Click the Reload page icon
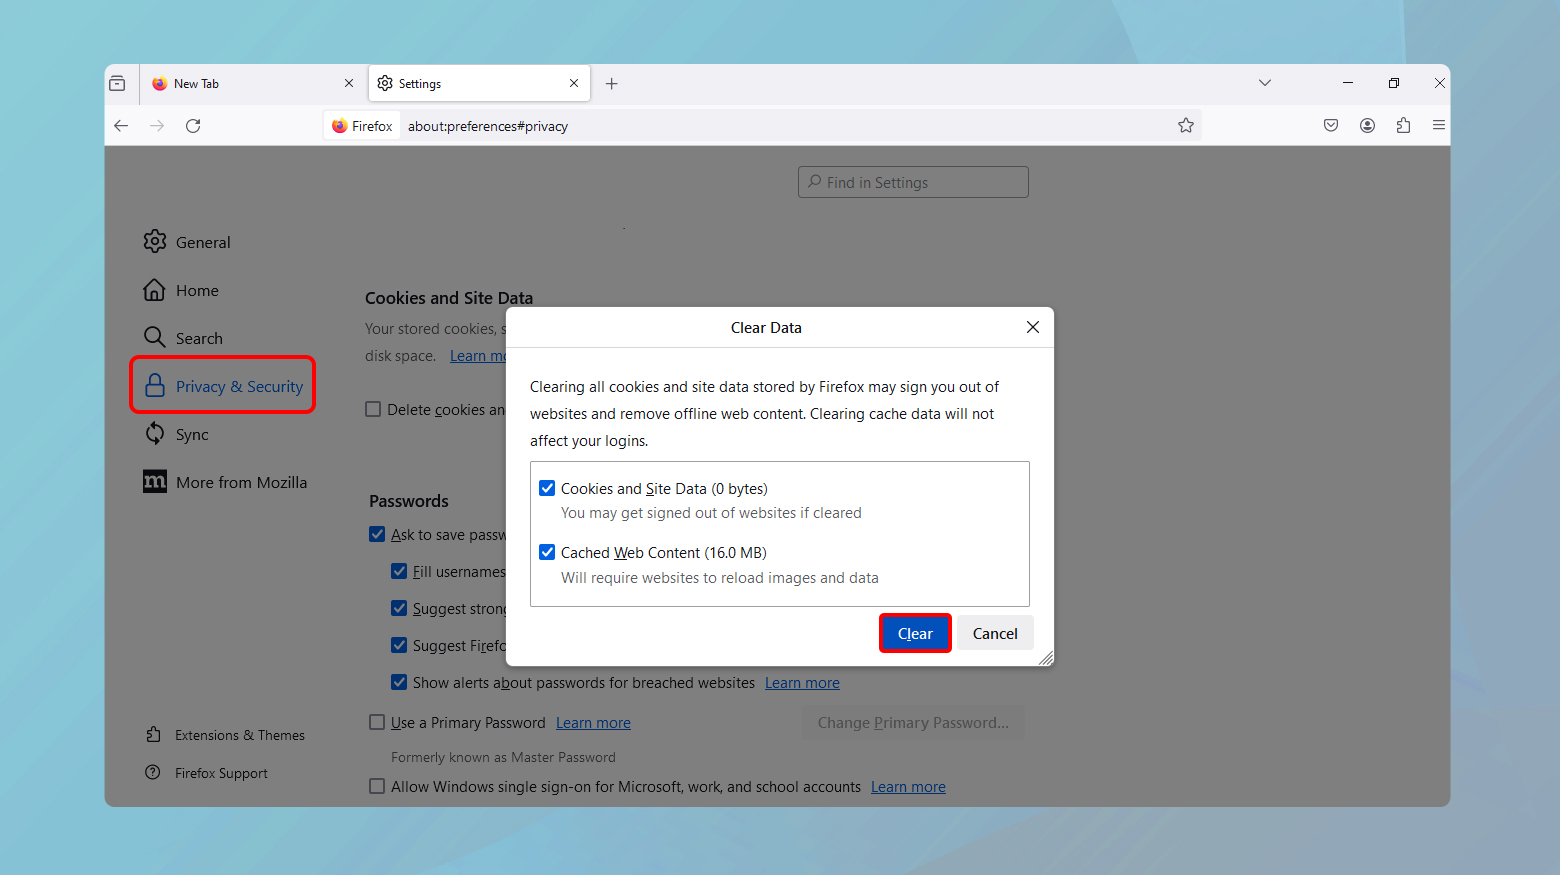 click(193, 126)
